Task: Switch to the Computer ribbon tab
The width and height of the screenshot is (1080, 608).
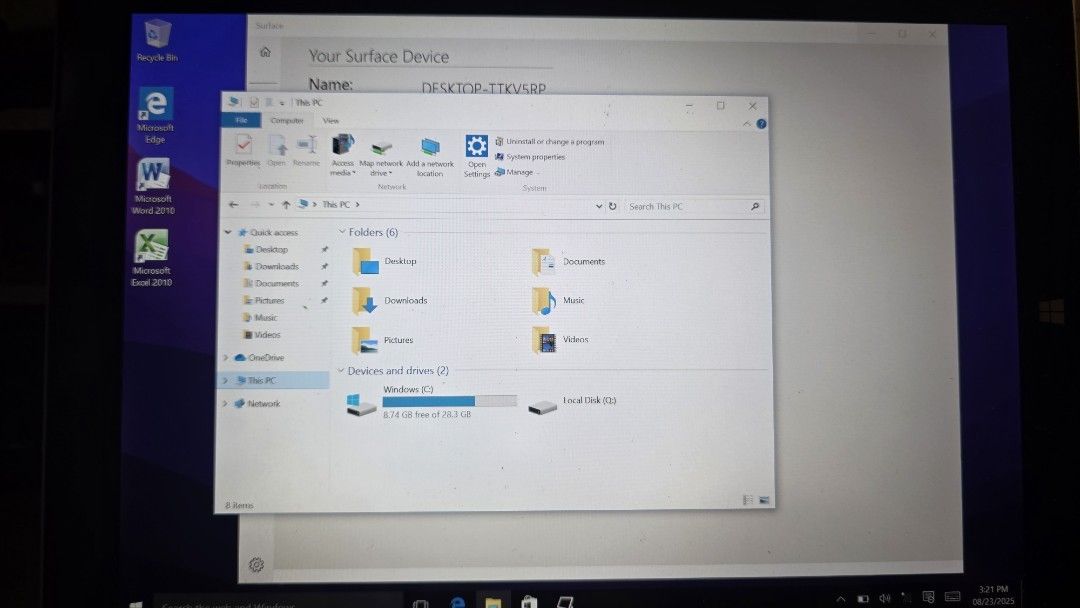Action: click(x=287, y=120)
